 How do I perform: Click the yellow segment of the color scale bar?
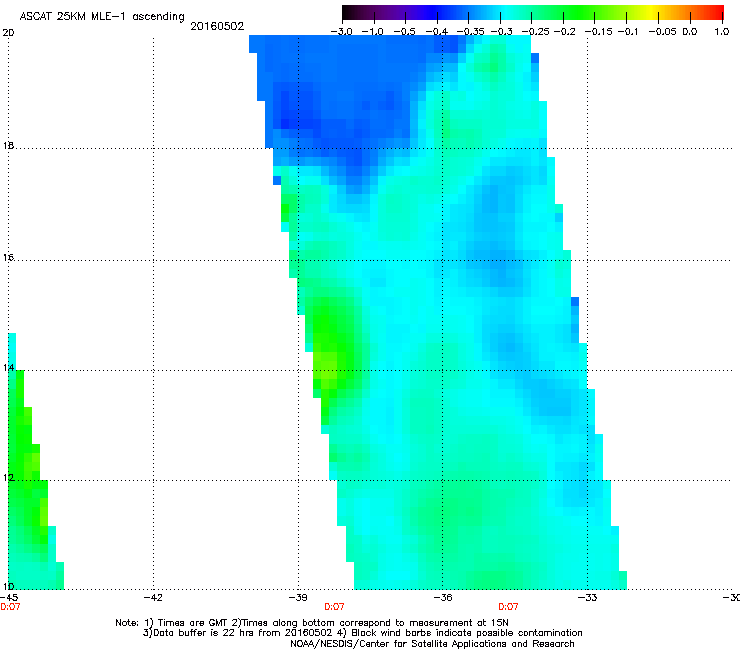[653, 13]
